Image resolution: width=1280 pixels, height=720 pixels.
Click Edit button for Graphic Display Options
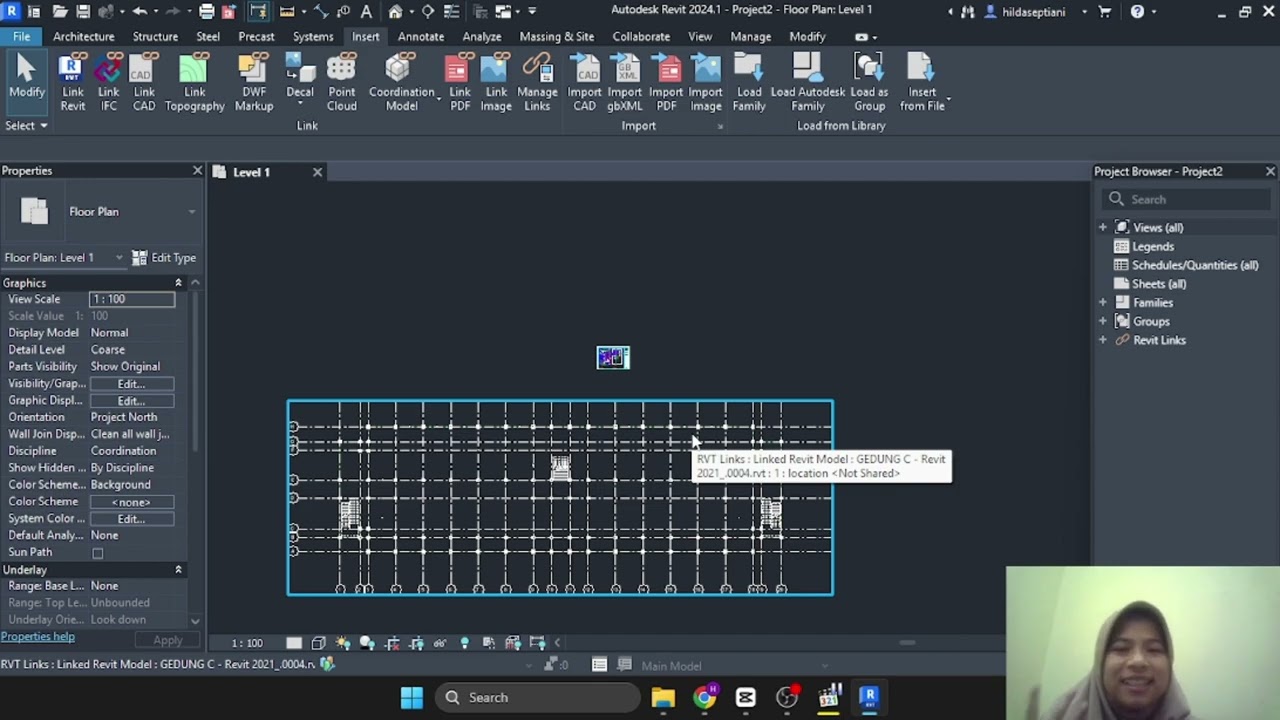coord(131,401)
